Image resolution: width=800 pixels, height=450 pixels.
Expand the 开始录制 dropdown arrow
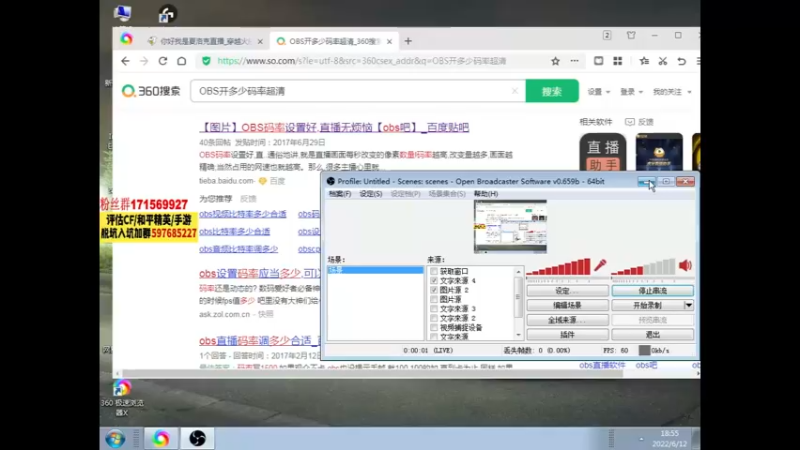(x=689, y=305)
